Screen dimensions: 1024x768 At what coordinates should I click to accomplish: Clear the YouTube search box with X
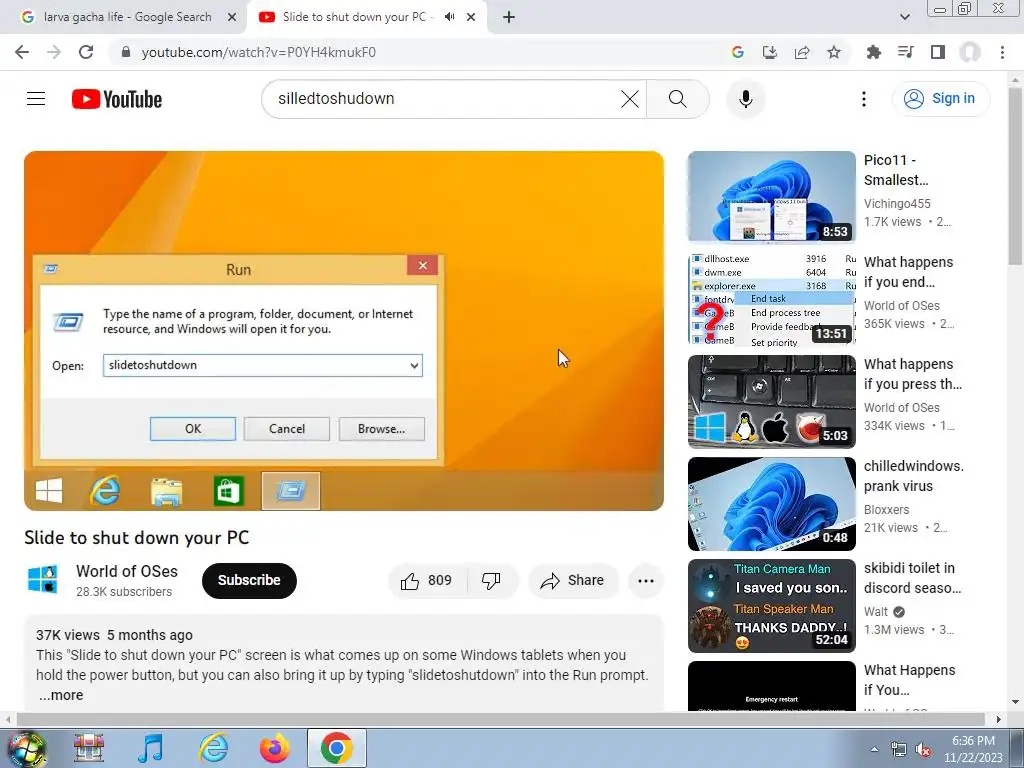point(630,99)
